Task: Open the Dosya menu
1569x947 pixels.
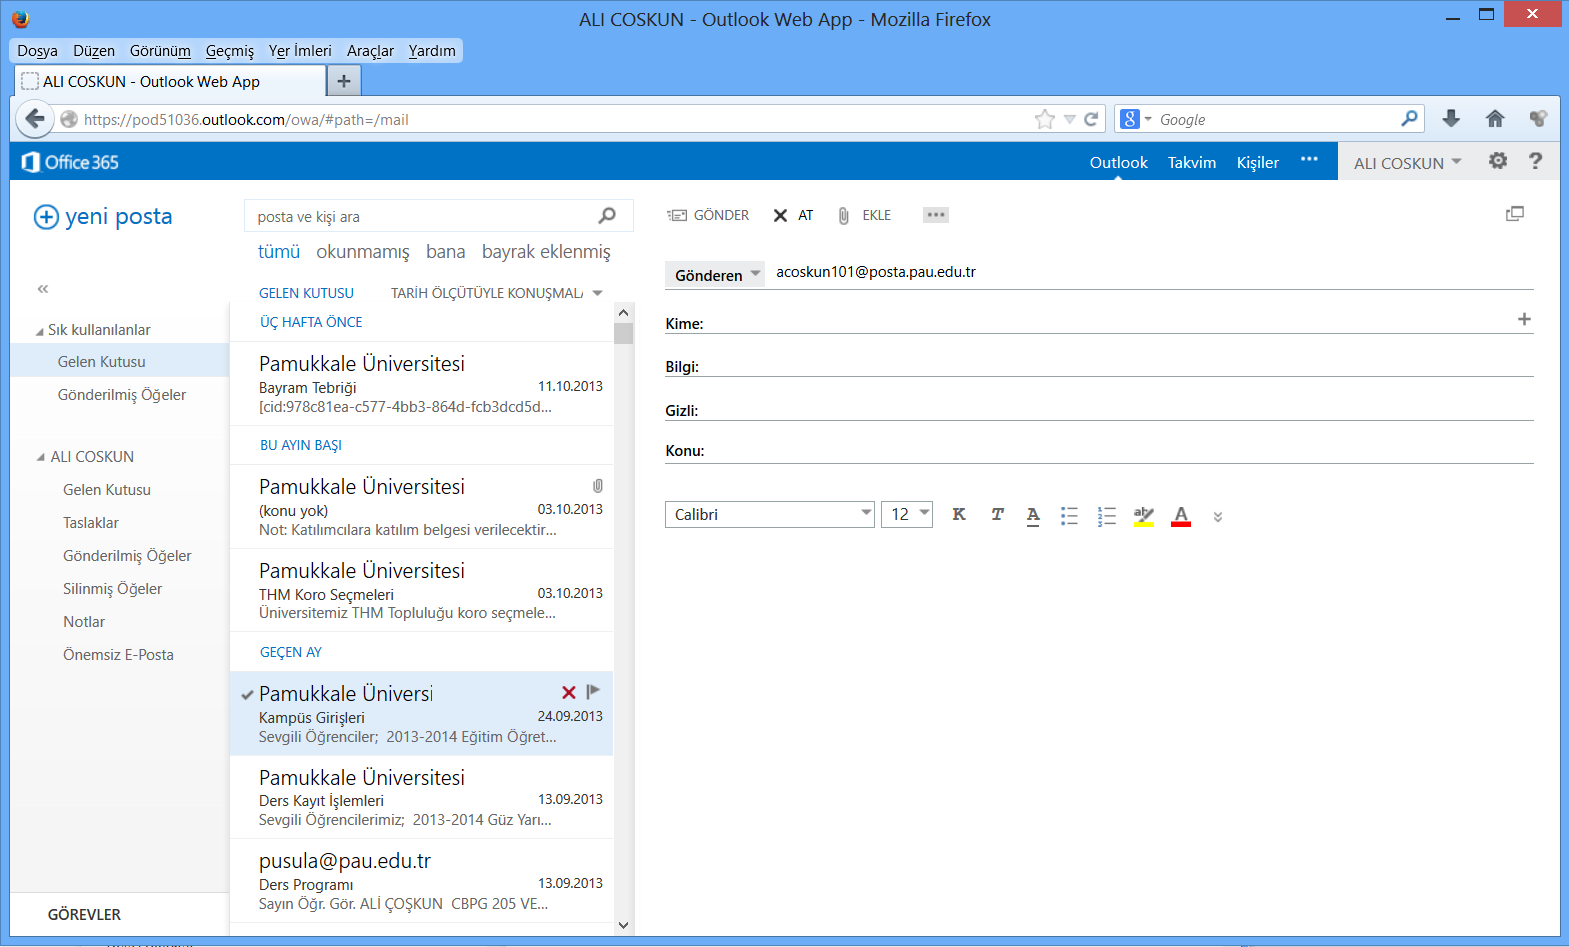Action: [37, 51]
